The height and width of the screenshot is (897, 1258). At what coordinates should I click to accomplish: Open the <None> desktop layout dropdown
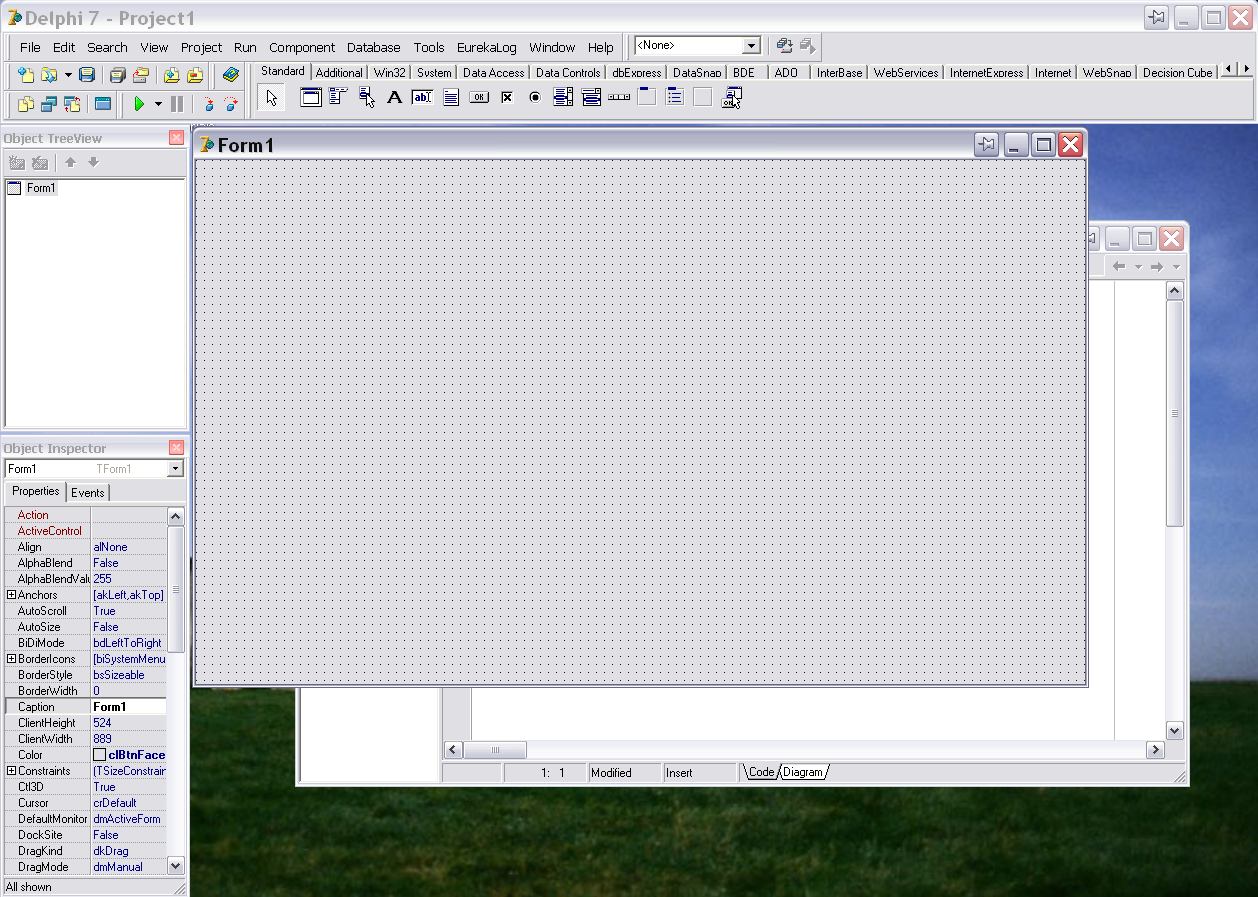pos(751,46)
